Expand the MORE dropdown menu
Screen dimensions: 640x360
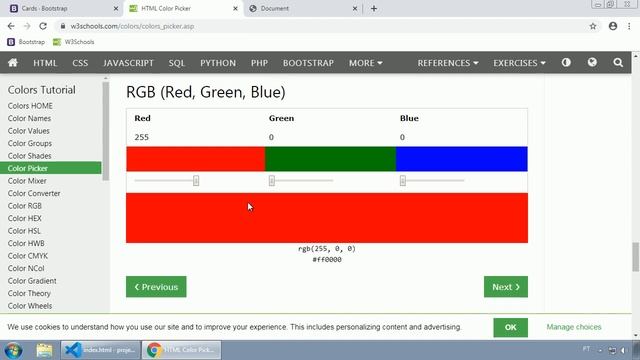pos(365,63)
